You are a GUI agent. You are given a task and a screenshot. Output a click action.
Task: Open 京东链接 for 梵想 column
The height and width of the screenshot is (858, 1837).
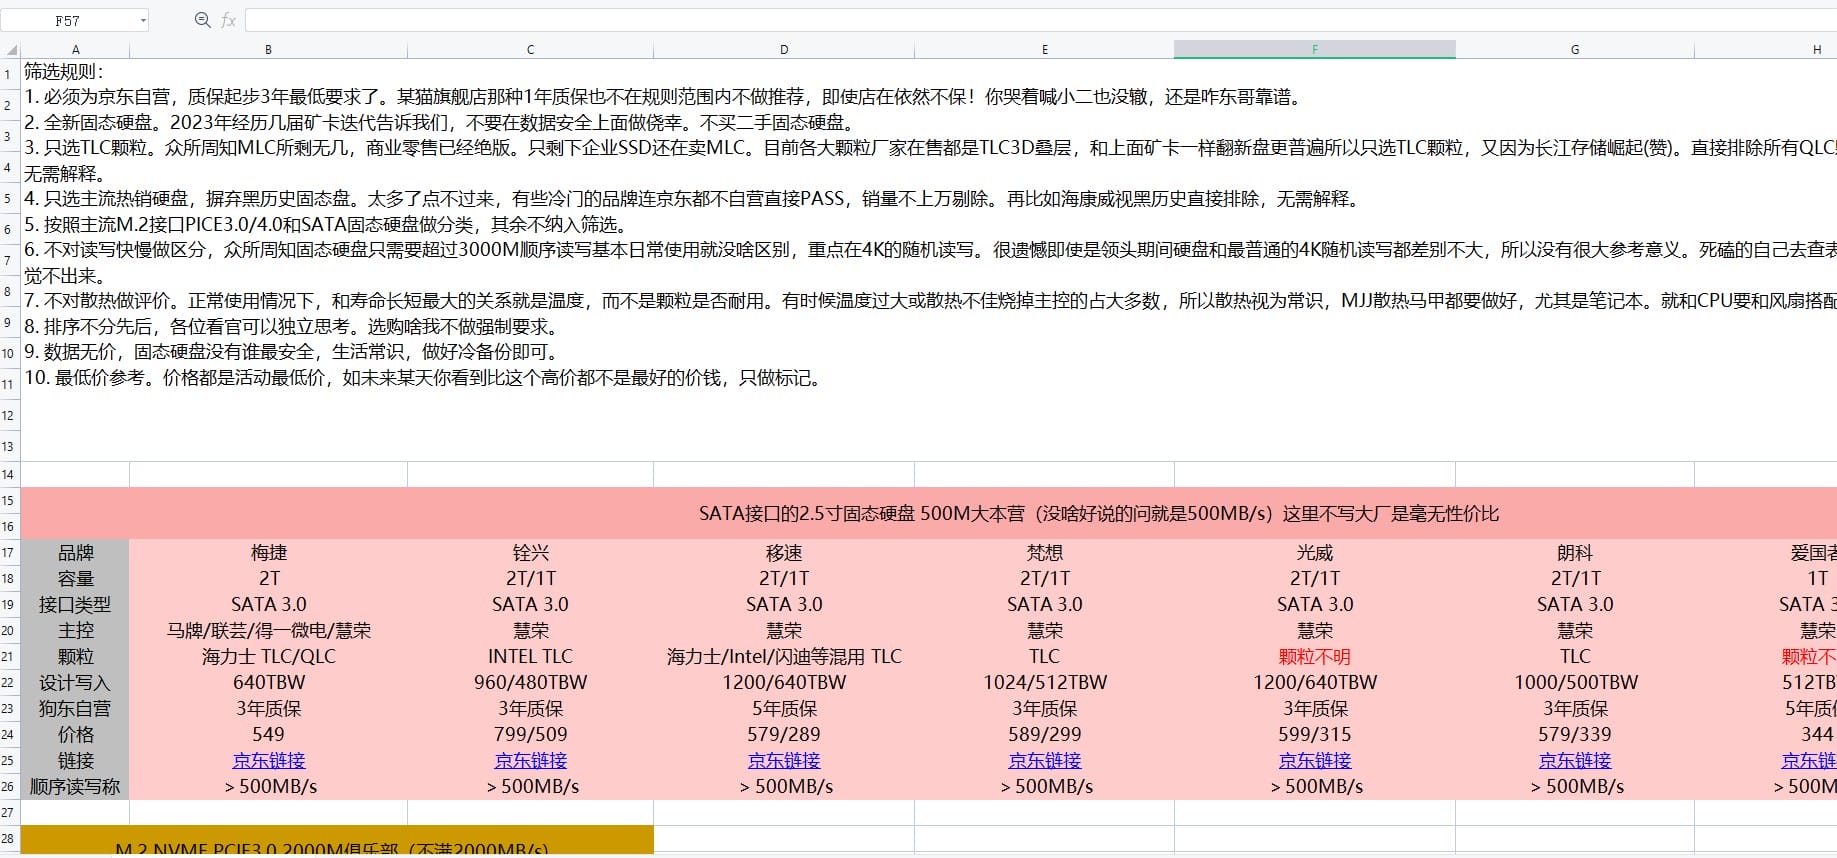point(1044,760)
